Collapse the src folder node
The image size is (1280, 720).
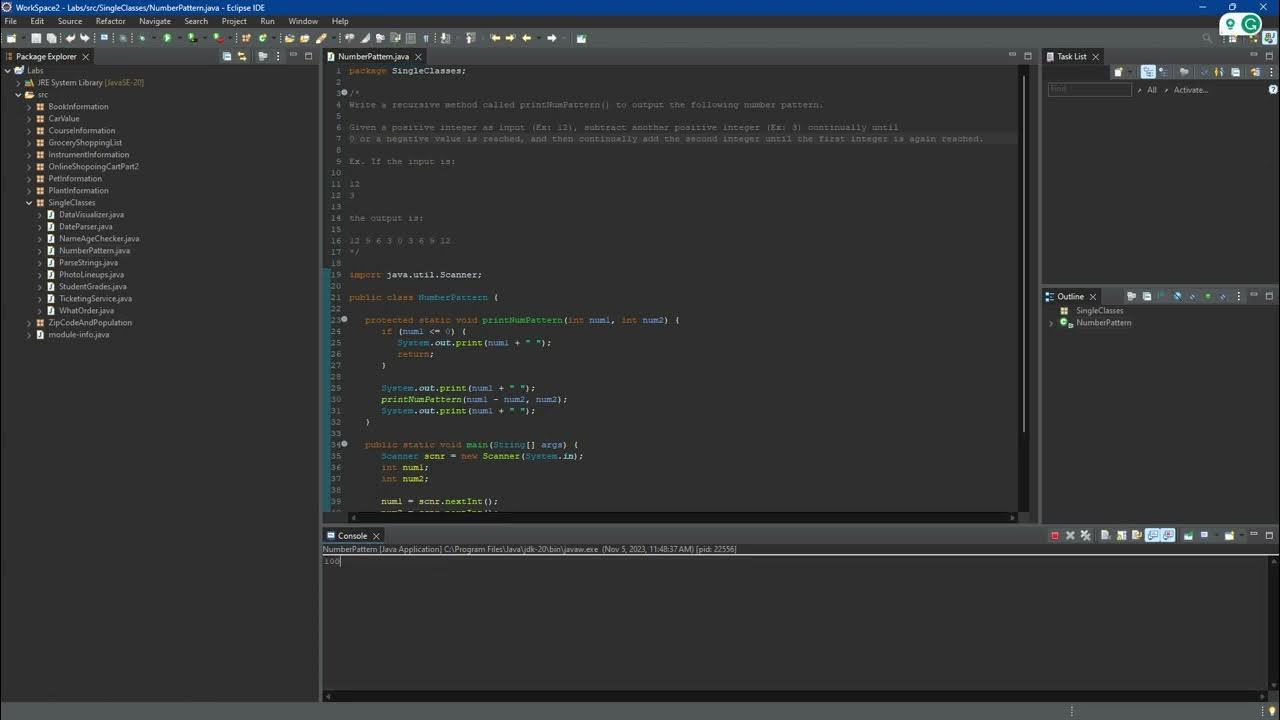[18, 95]
